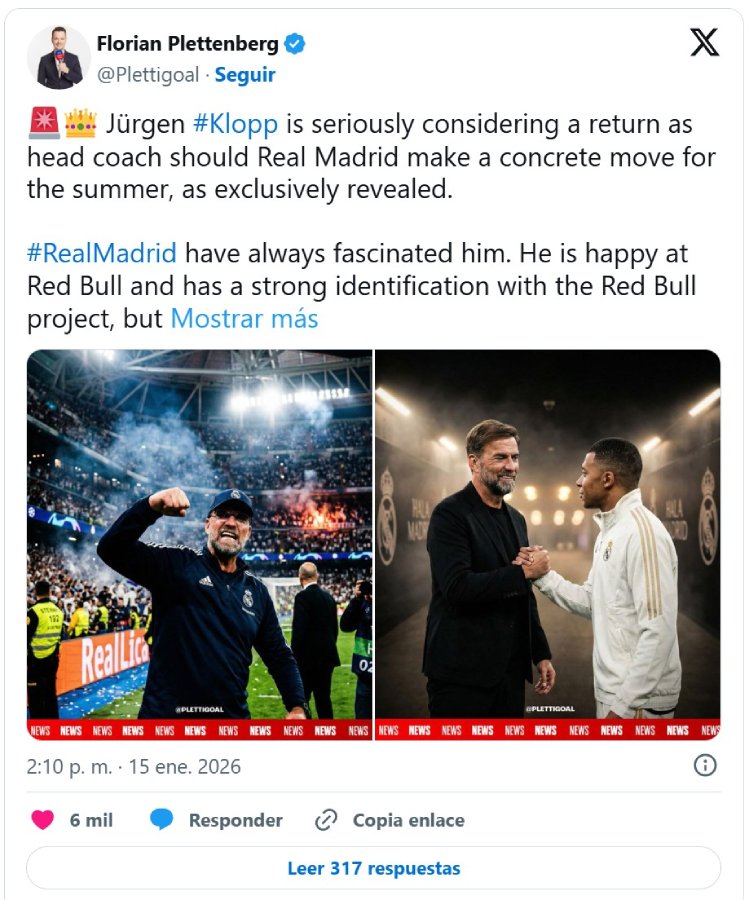Open Florian Plettenberg's profile picture
Viewport: 749px width, 900px height.
click(x=59, y=58)
